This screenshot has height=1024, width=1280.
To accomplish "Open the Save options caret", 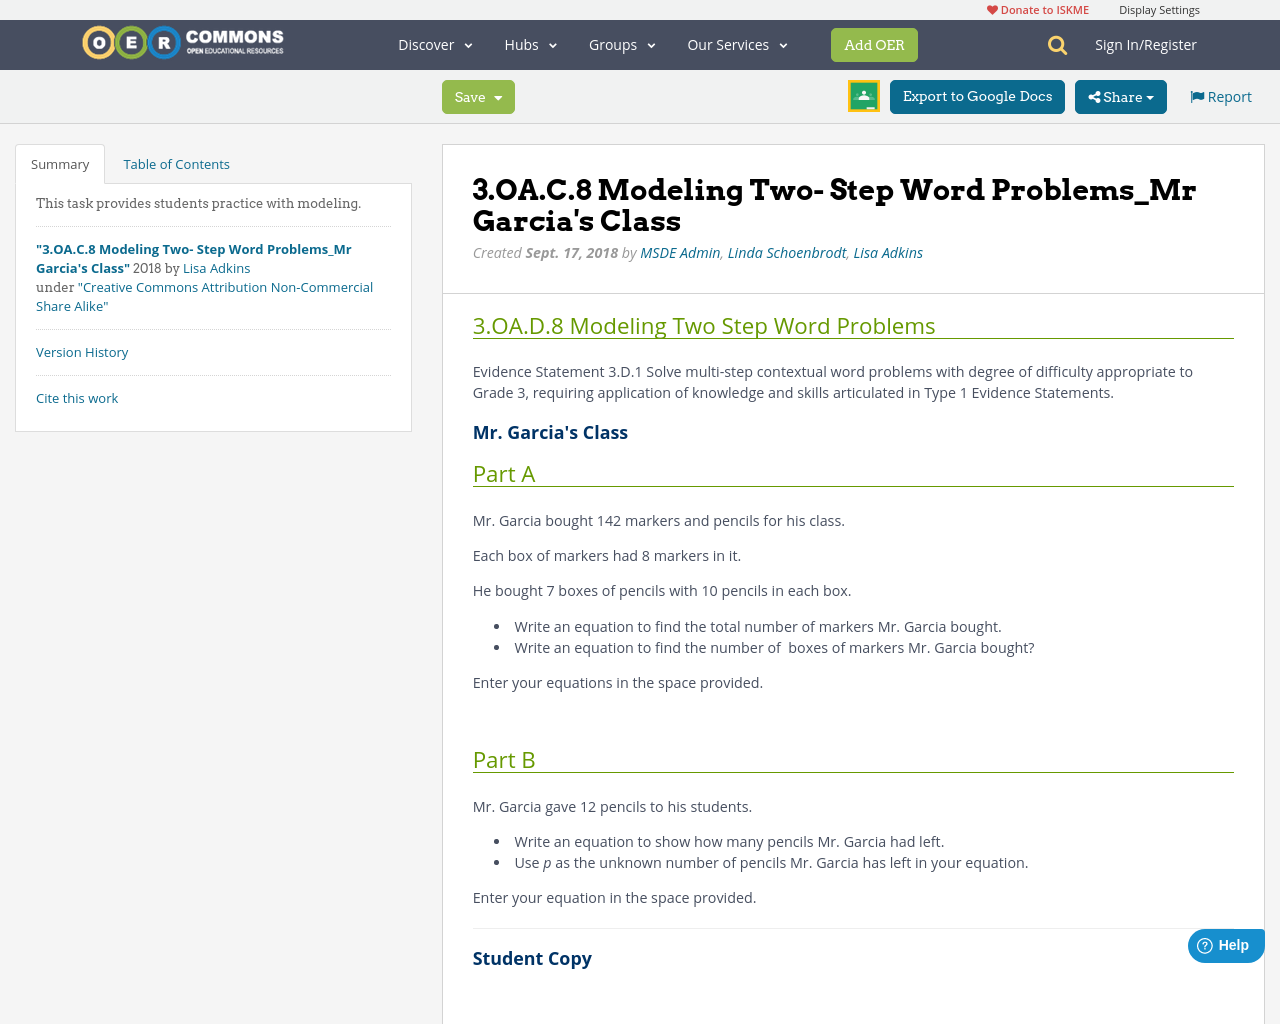I will 497,97.
